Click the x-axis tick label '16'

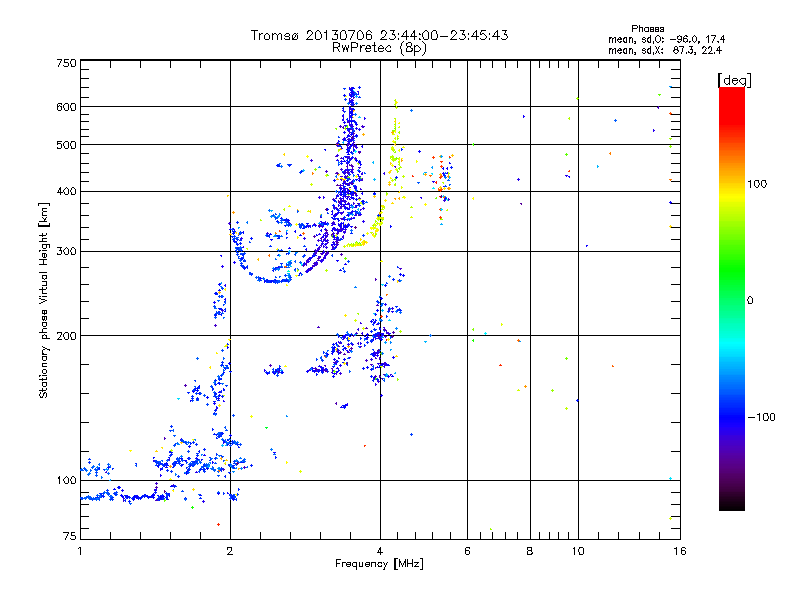(680, 551)
